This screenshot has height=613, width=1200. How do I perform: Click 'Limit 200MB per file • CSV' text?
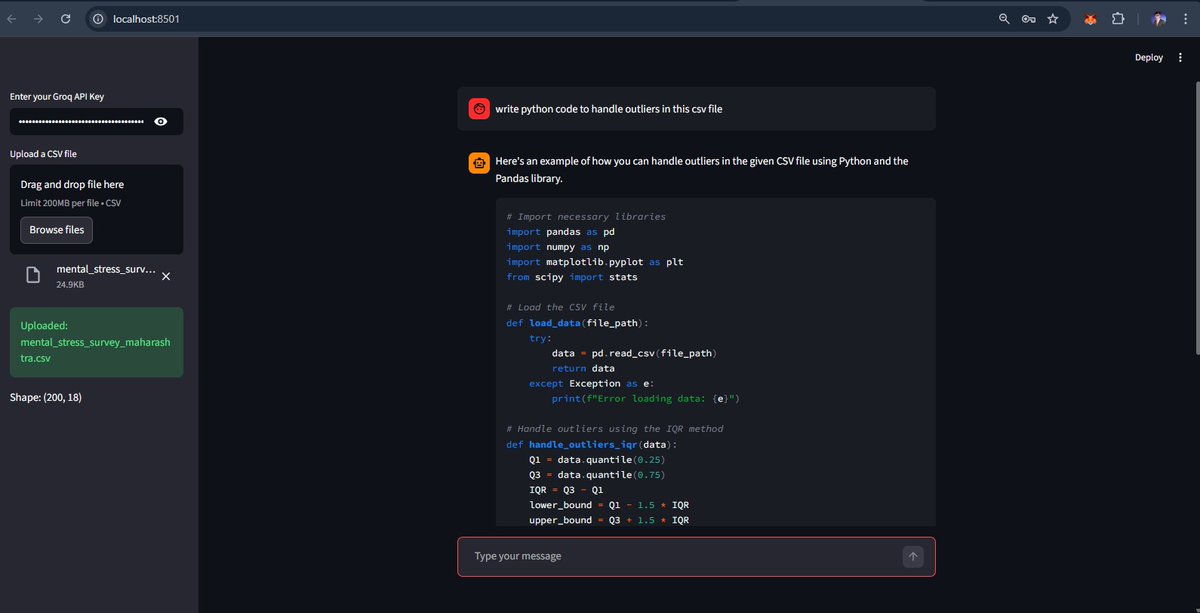[x=71, y=203]
